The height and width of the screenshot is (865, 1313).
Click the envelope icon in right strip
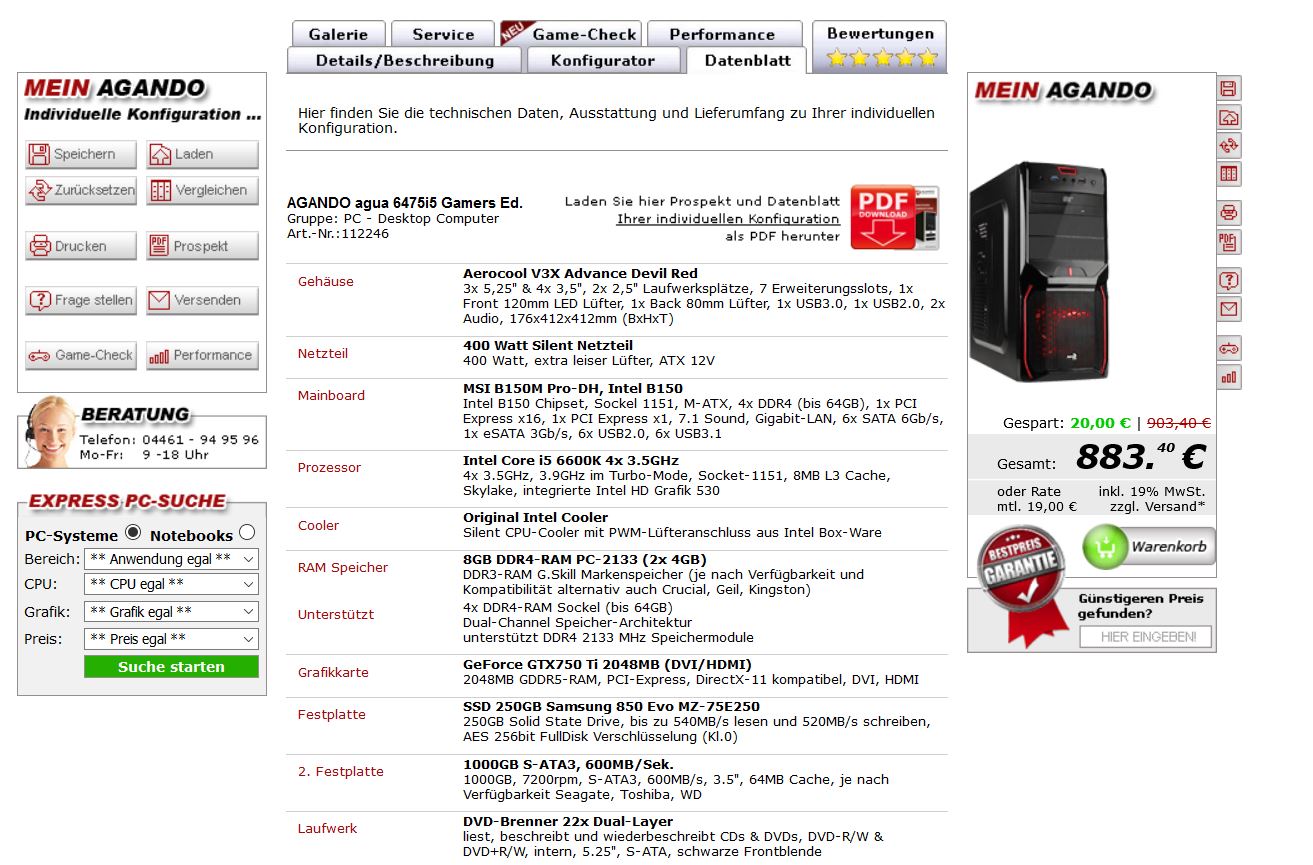(1229, 309)
